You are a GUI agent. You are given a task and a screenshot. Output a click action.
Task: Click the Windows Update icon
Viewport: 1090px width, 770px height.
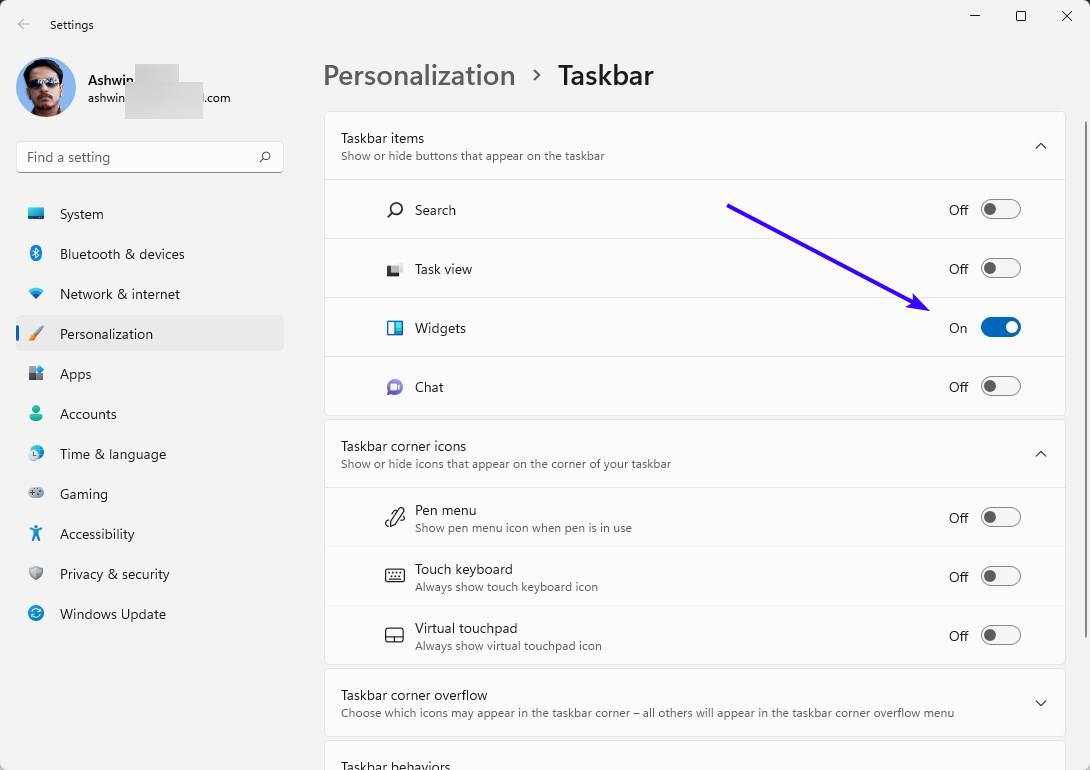[x=36, y=613]
